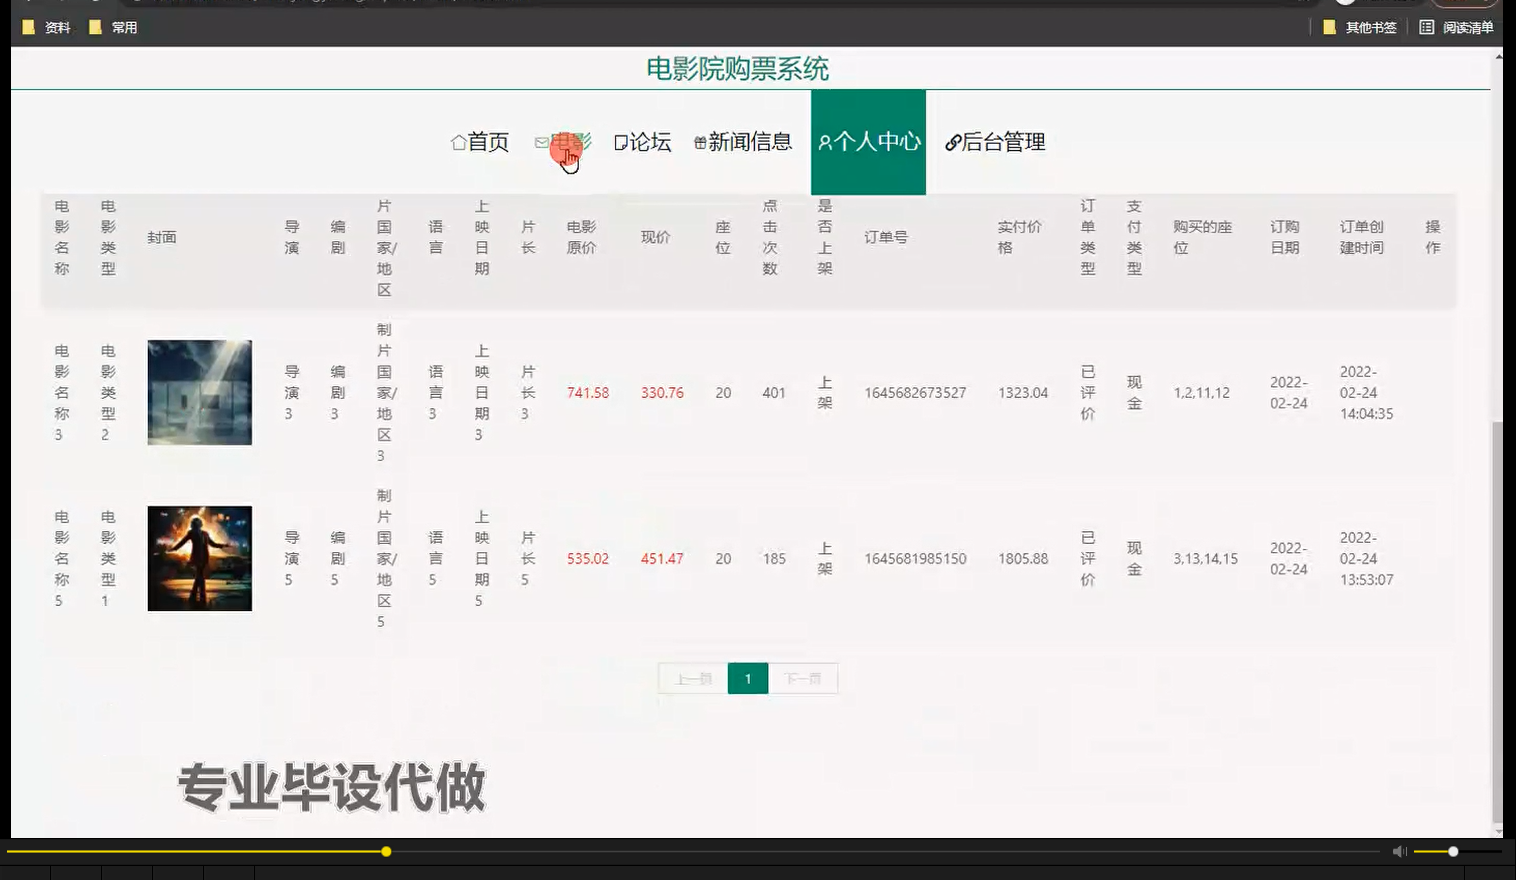
Task: Click the movie poster for 电影名称5
Action: coord(199,558)
